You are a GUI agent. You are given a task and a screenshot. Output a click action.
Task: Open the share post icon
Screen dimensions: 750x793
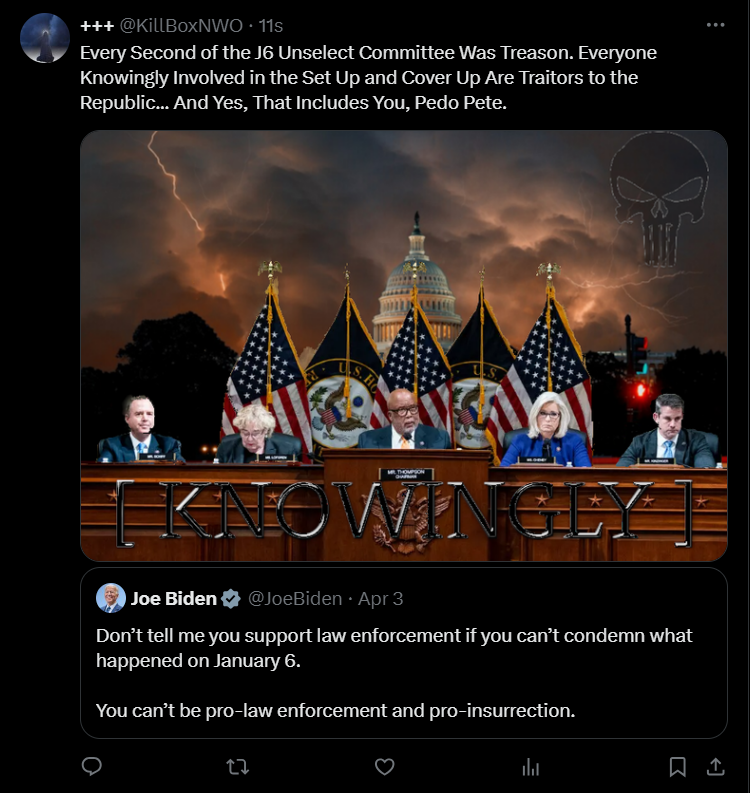click(715, 767)
